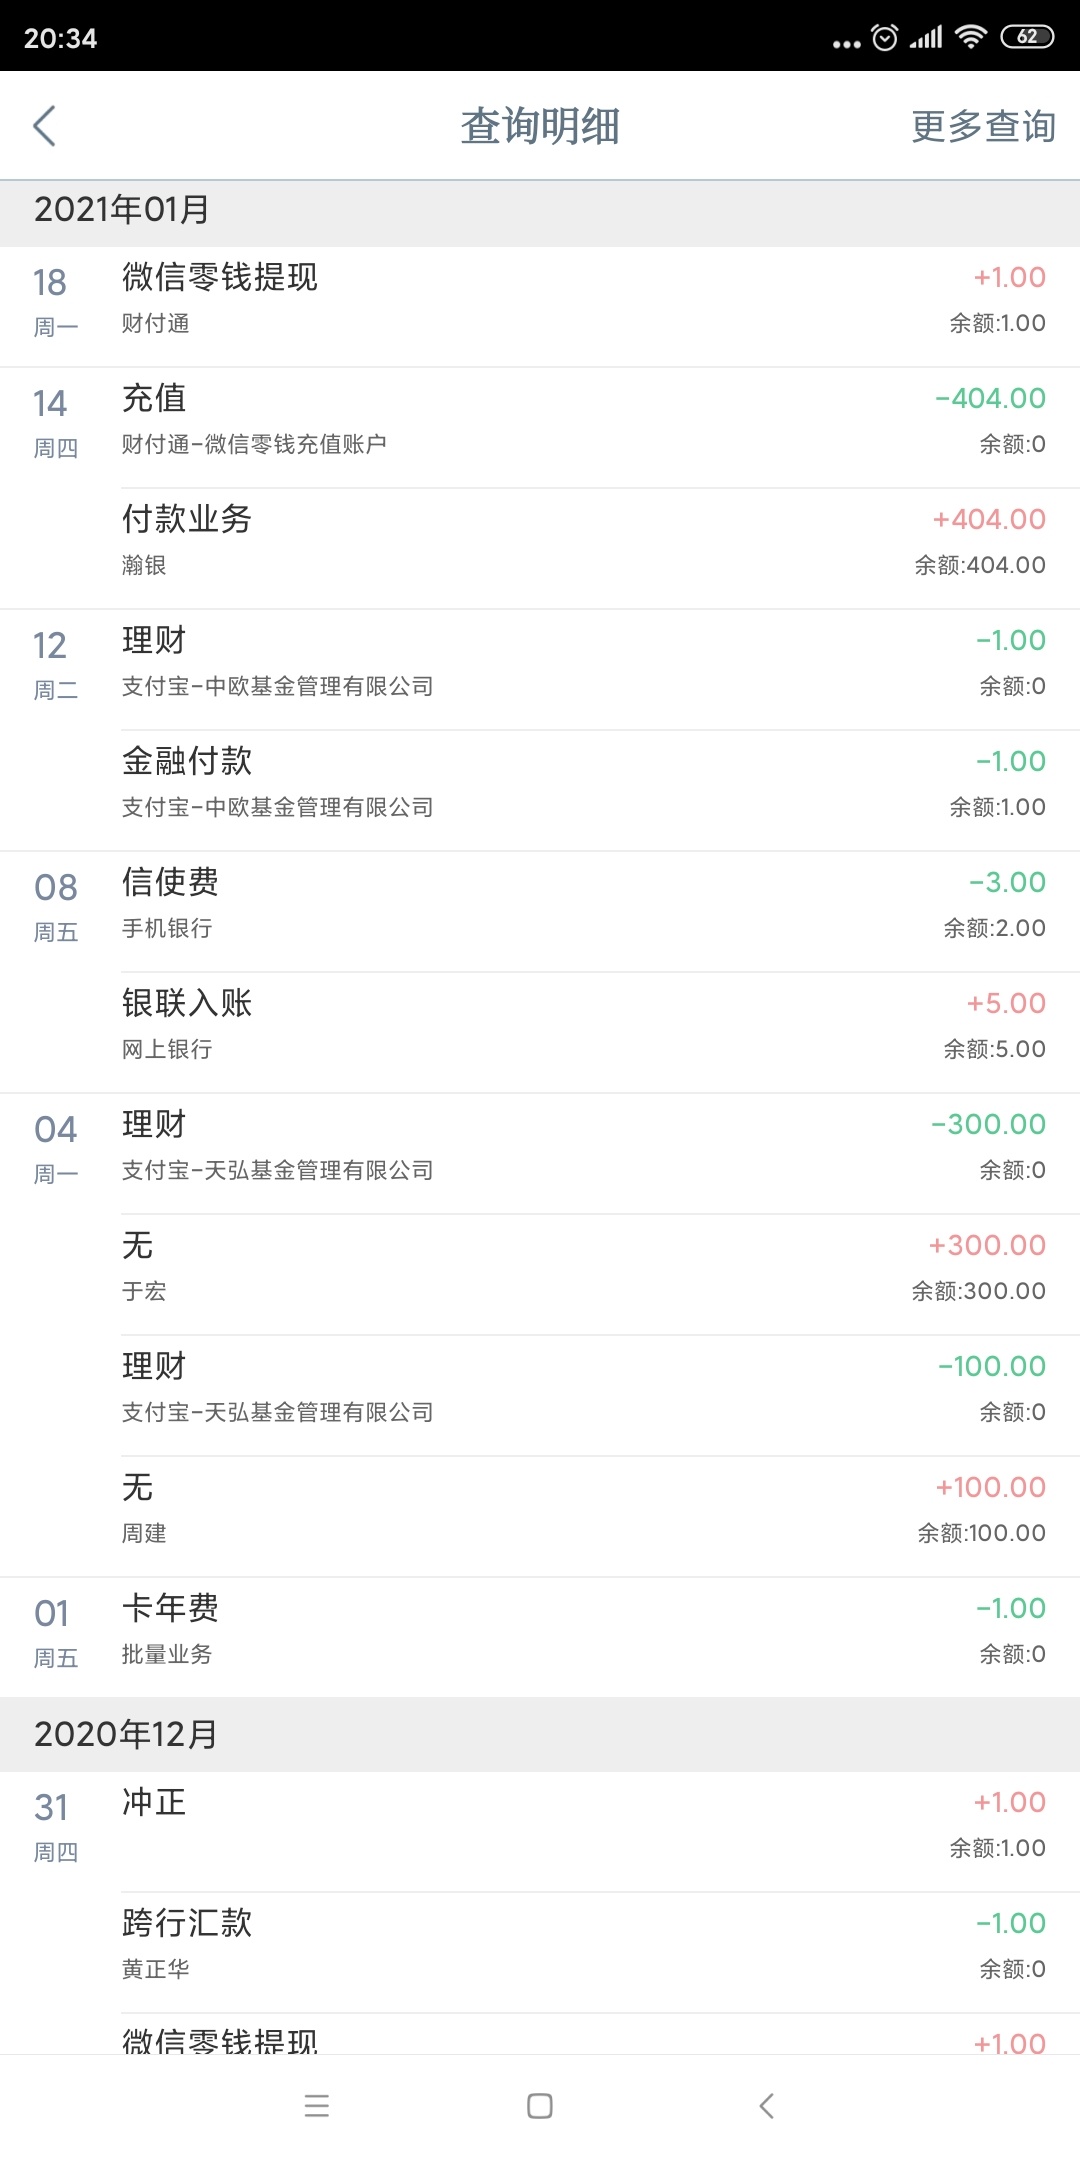Open the 信使费 -3.00 record
This screenshot has width=1080, height=2158.
(x=540, y=911)
